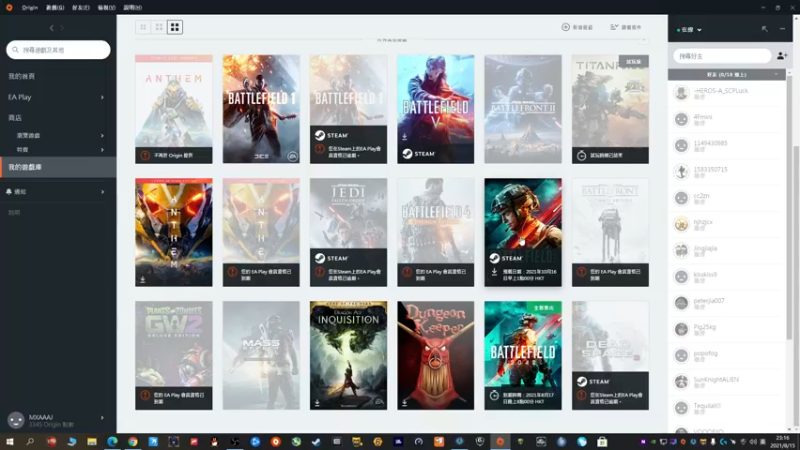Focus the game search field
Screen dimensions: 800x450
coord(58,50)
